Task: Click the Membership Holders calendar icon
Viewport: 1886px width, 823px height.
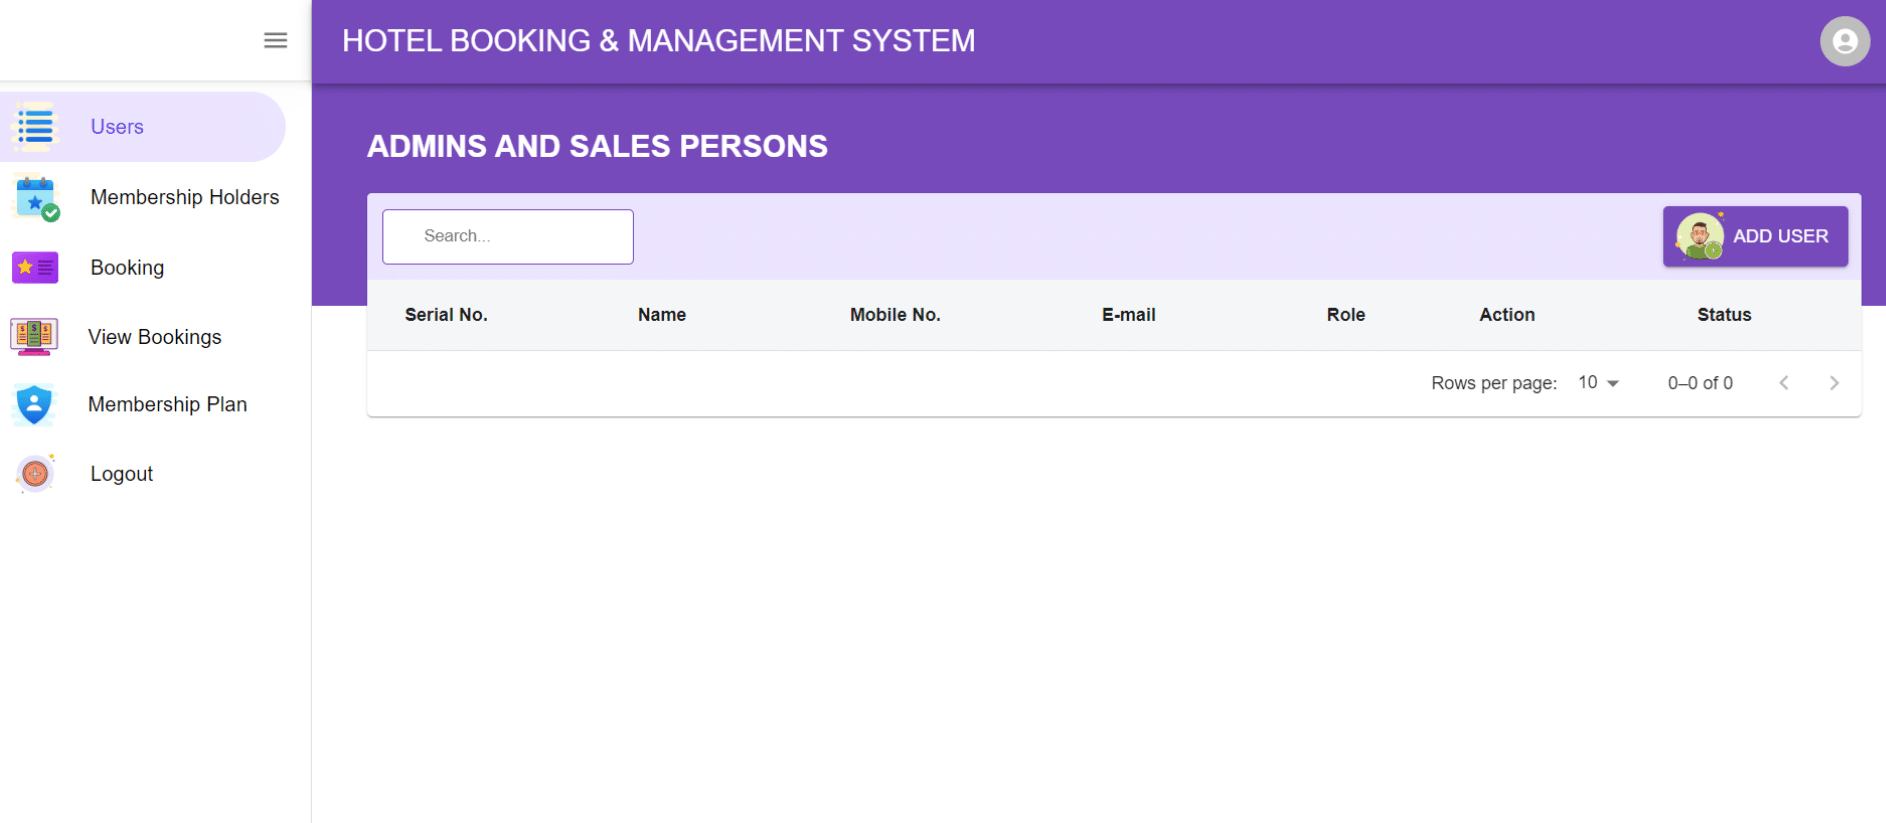Action: coord(36,197)
